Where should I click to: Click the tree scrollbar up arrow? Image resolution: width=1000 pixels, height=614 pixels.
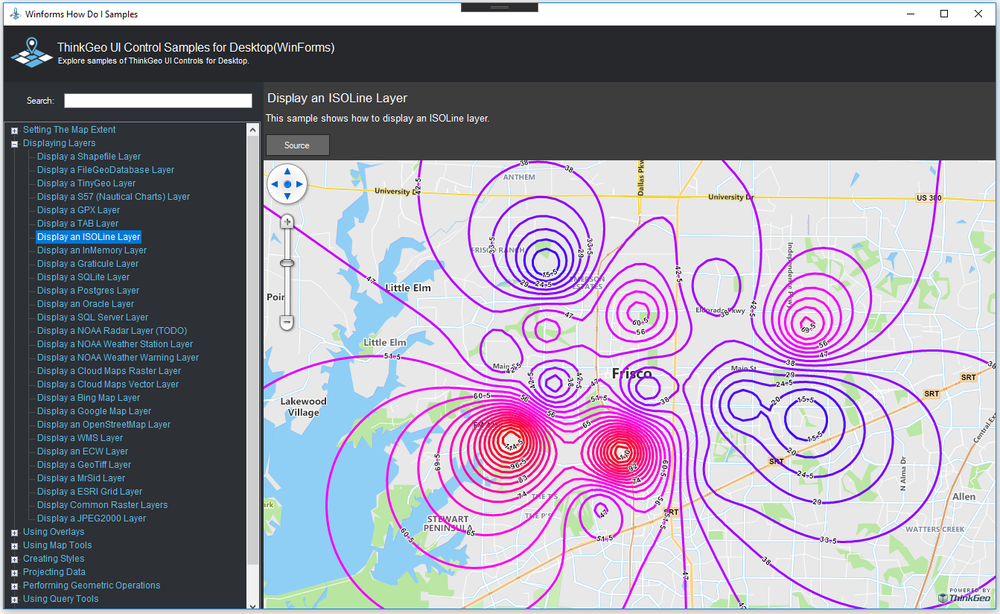click(x=253, y=129)
